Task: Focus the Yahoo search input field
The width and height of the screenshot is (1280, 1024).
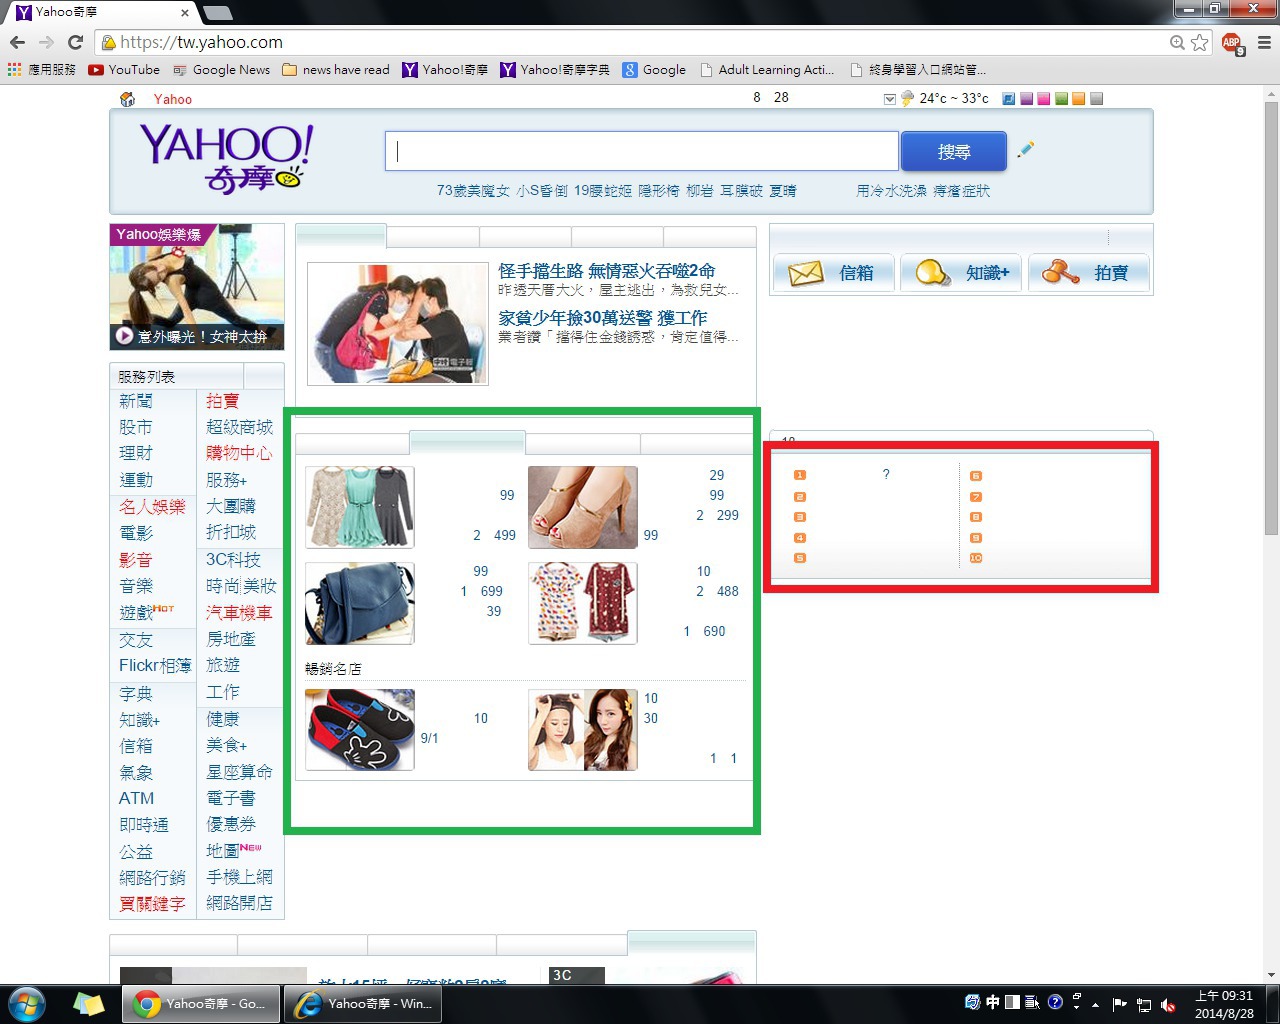Action: [x=641, y=151]
